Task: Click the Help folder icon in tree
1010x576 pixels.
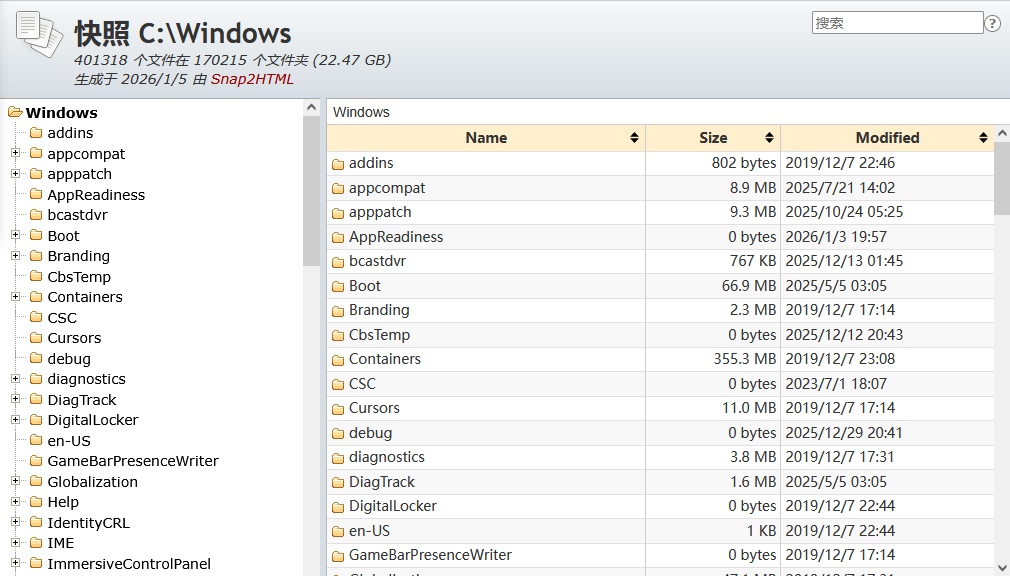Action: coord(36,502)
